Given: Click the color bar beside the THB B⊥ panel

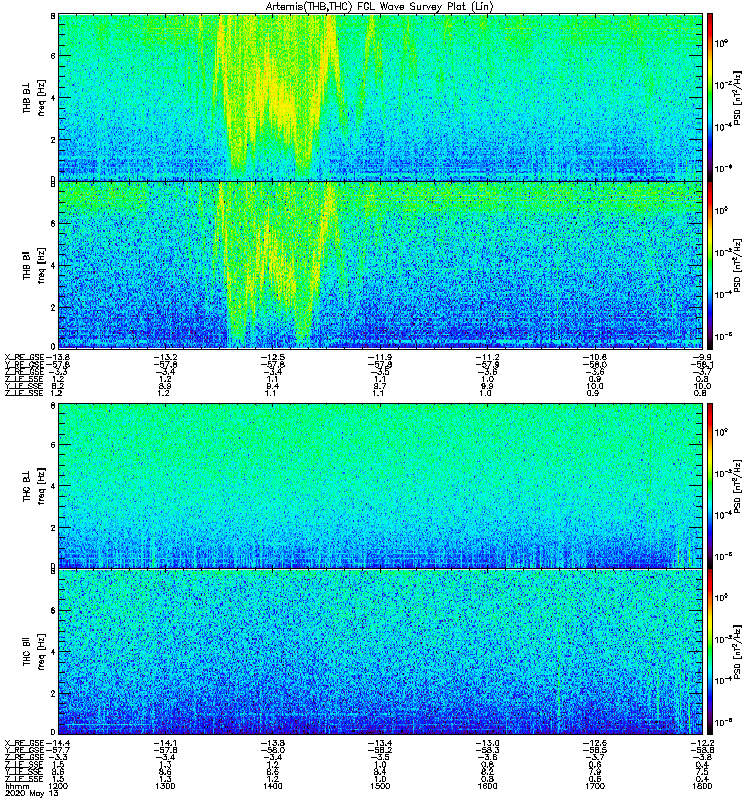Looking at the screenshot, I should tap(709, 97).
